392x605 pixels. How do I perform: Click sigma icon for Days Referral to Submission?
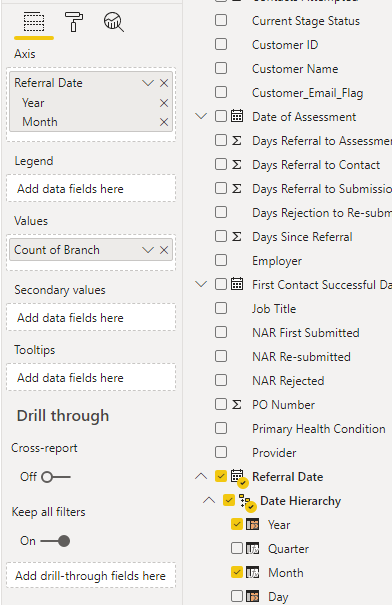(x=237, y=188)
